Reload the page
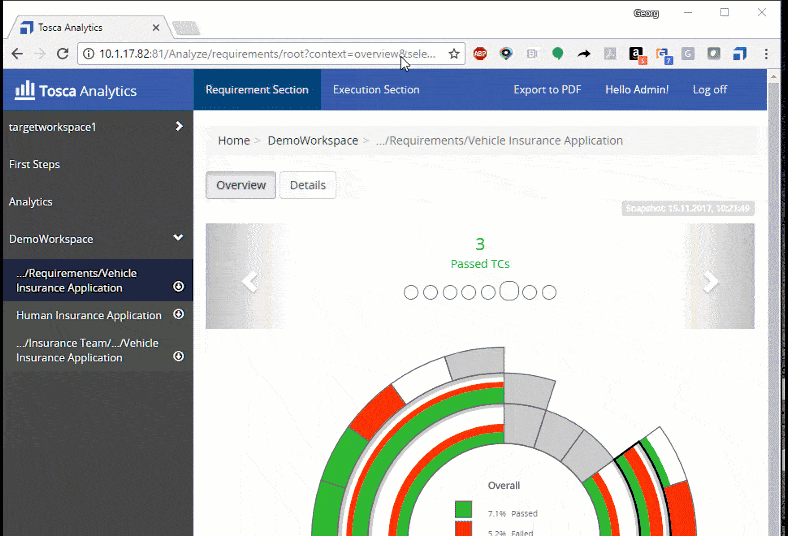The width and height of the screenshot is (788, 536). [x=62, y=54]
